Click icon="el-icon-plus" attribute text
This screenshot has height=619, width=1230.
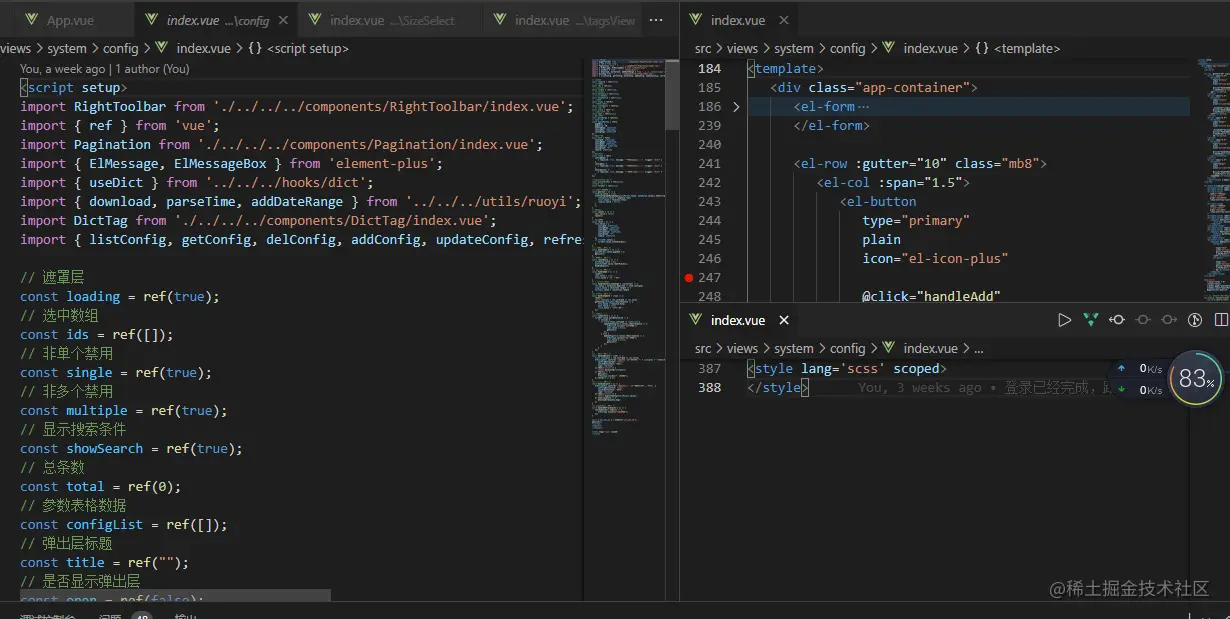tap(935, 258)
